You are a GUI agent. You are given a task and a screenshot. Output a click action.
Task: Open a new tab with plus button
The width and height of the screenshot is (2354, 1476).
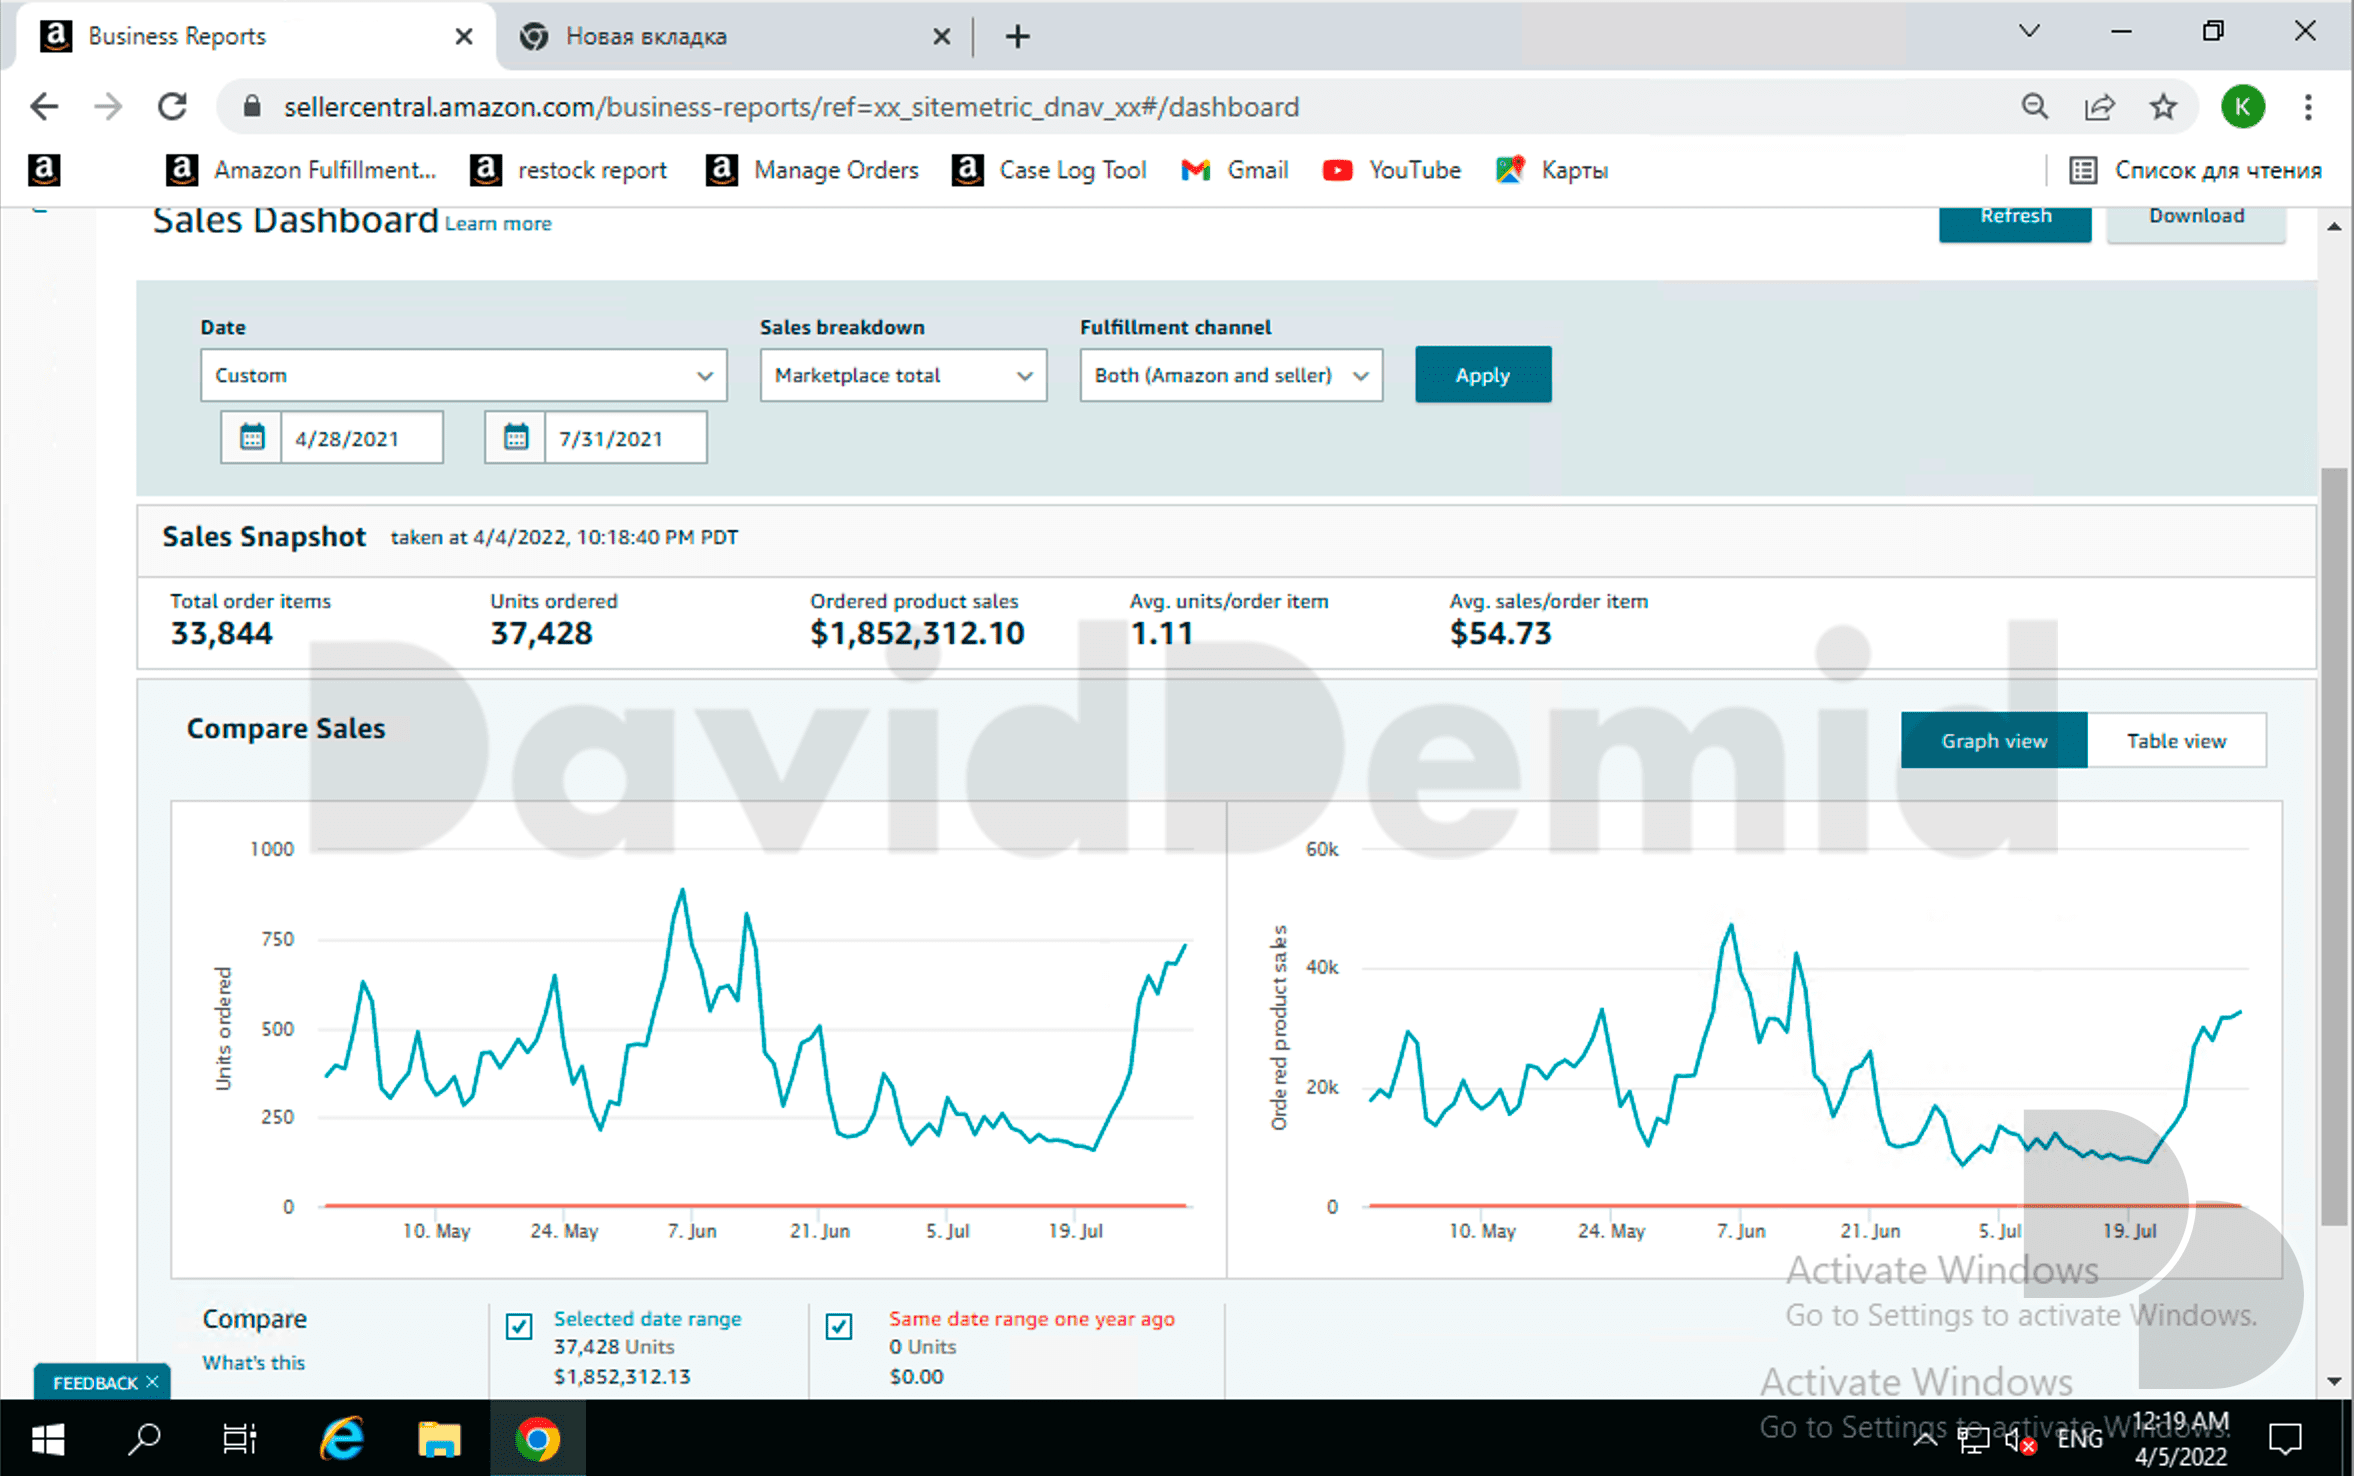[x=1018, y=37]
